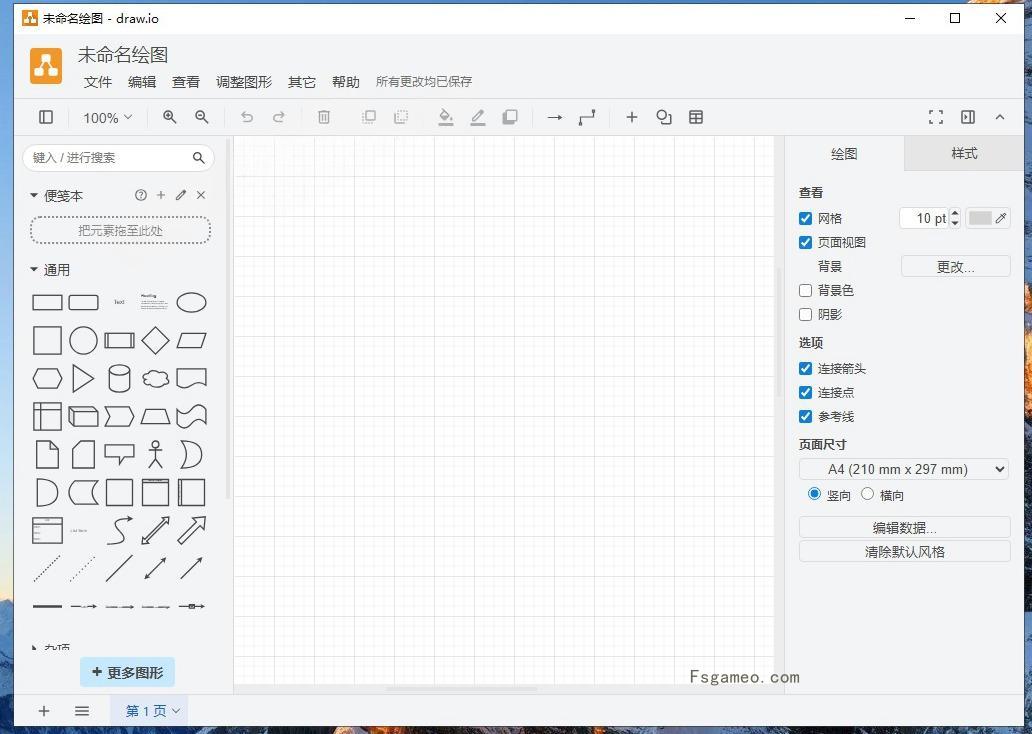Screen dimensions: 1032x734
Task: Disable the 连接点 connection points checkbox
Action: tap(805, 392)
